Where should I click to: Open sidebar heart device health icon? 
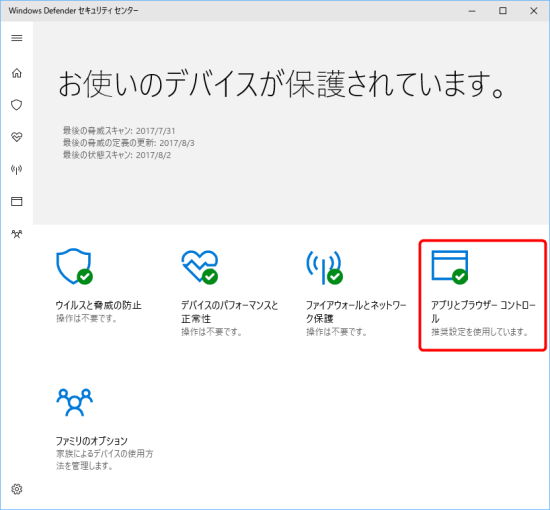point(16,137)
